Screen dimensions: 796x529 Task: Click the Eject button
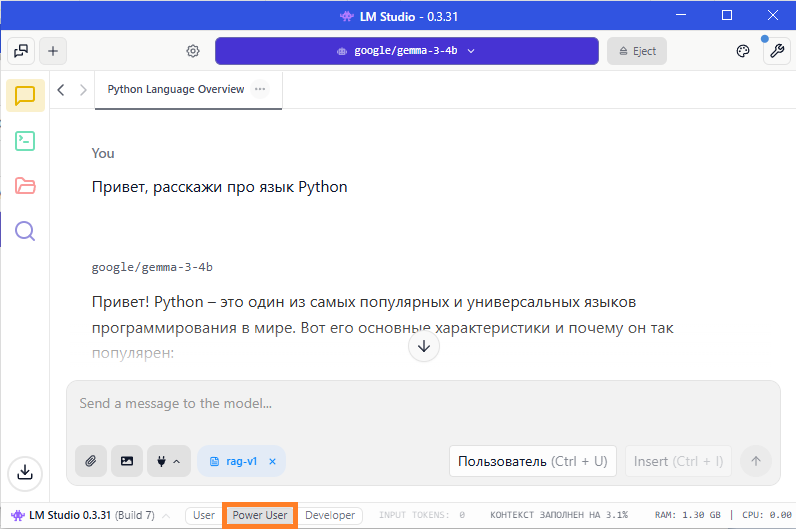637,51
